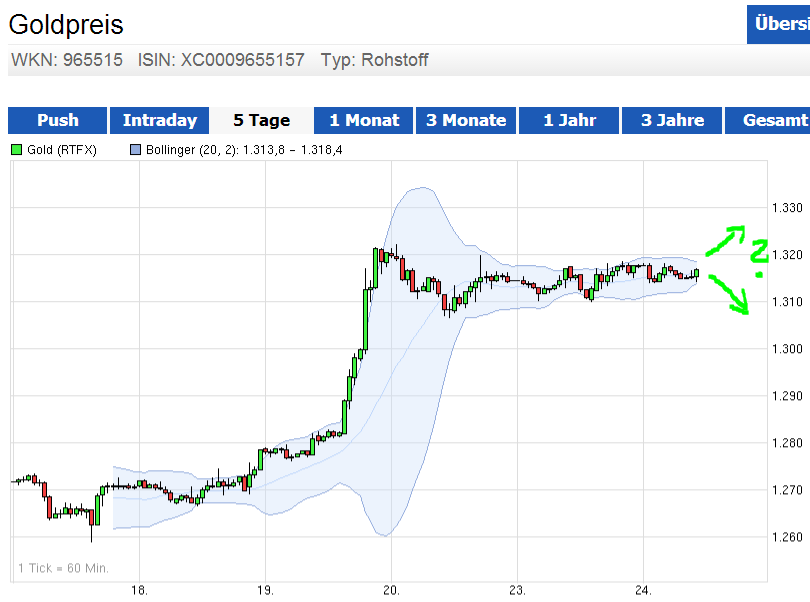Click the date label 23. on axis
The height and width of the screenshot is (602, 810).
[x=517, y=590]
